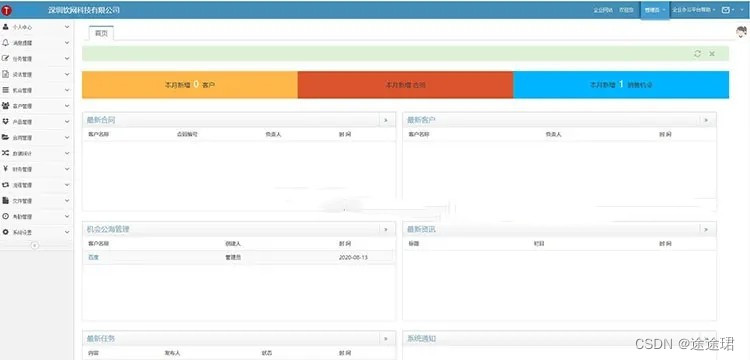Click the 最新任务 panel title
750x360 pixels.
coord(101,338)
